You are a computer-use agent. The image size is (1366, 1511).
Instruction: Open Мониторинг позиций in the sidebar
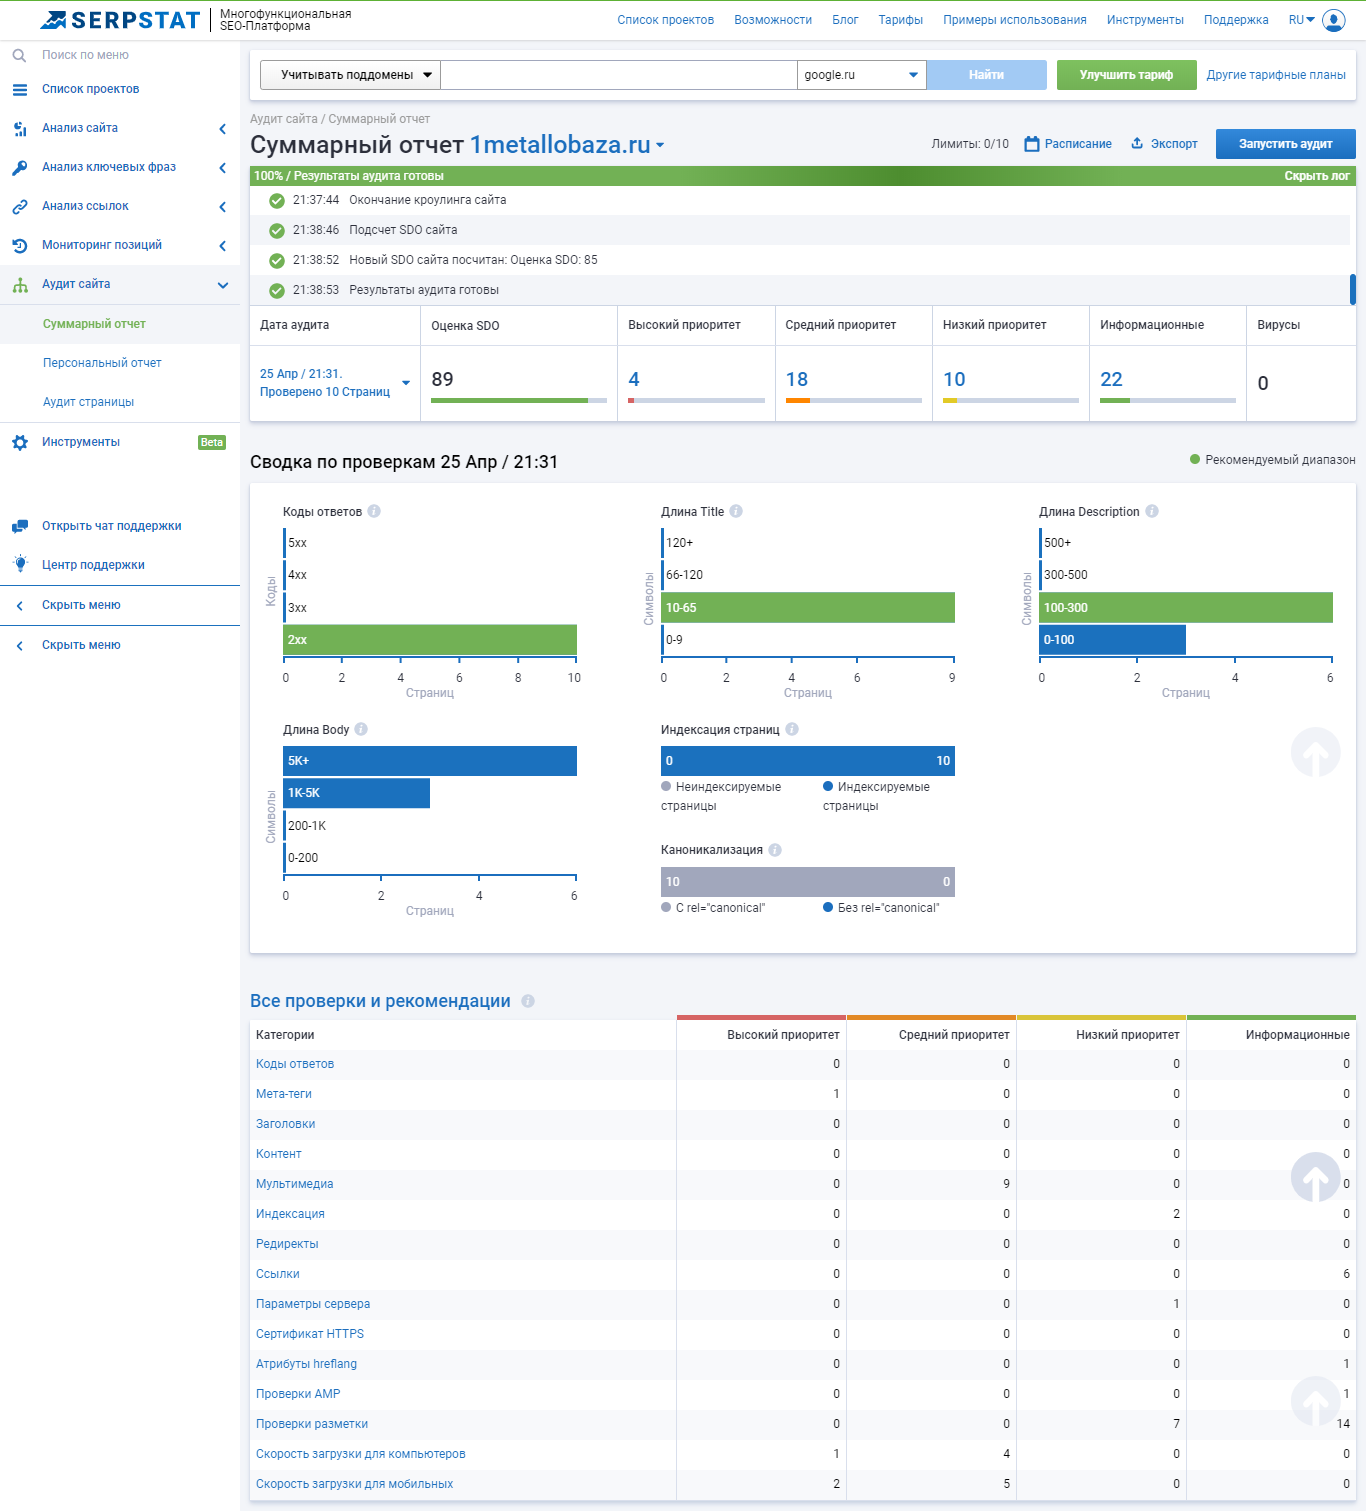pyautogui.click(x=102, y=246)
